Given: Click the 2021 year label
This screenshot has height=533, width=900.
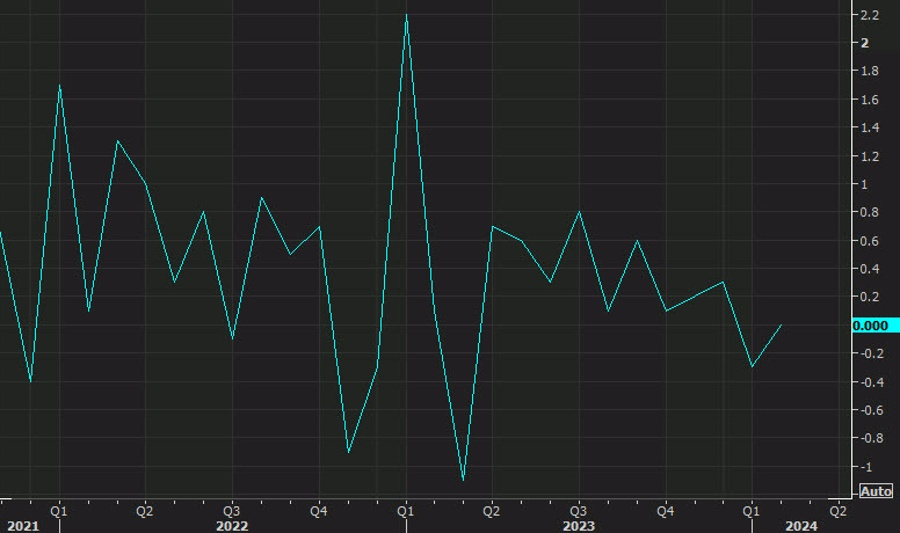Looking at the screenshot, I should coord(23,526).
